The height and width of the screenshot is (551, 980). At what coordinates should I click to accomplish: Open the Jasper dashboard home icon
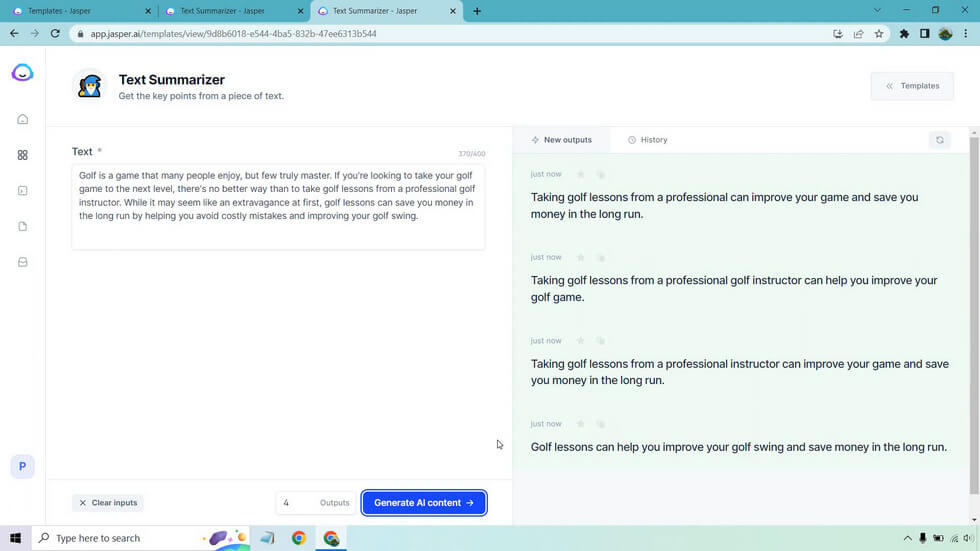pos(22,120)
